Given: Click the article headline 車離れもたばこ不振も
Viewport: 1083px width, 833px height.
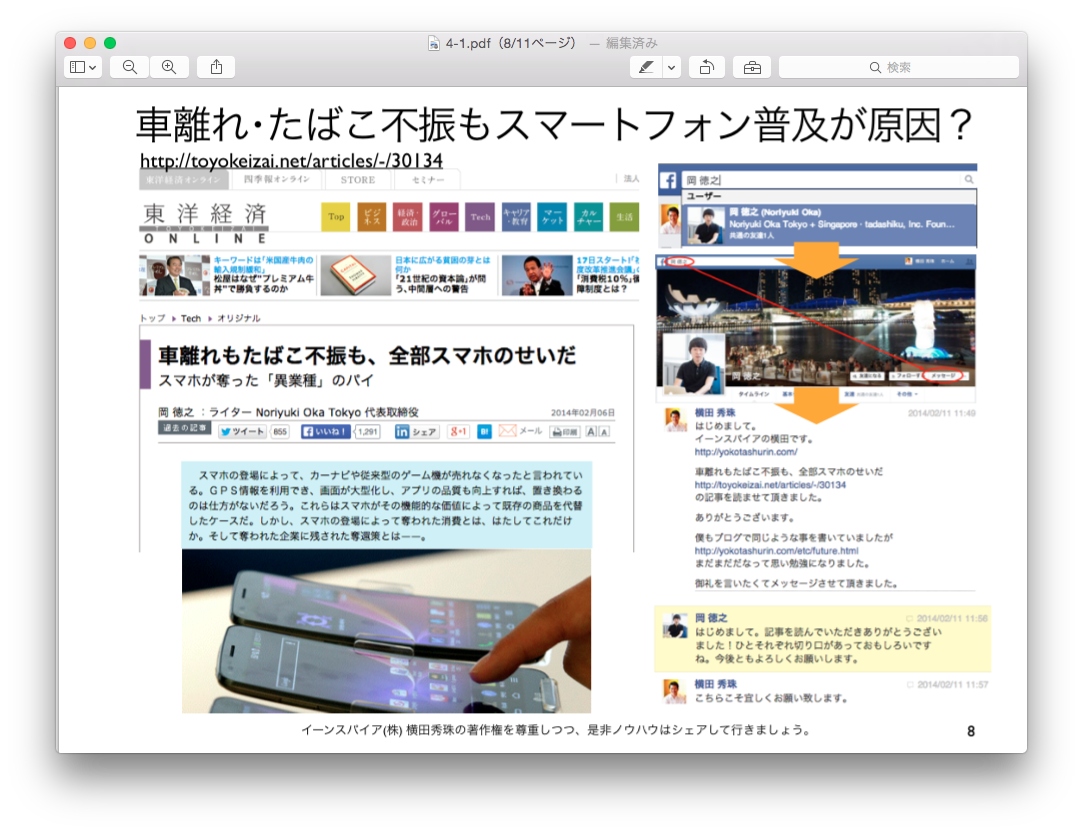Looking at the screenshot, I should pos(367,356).
